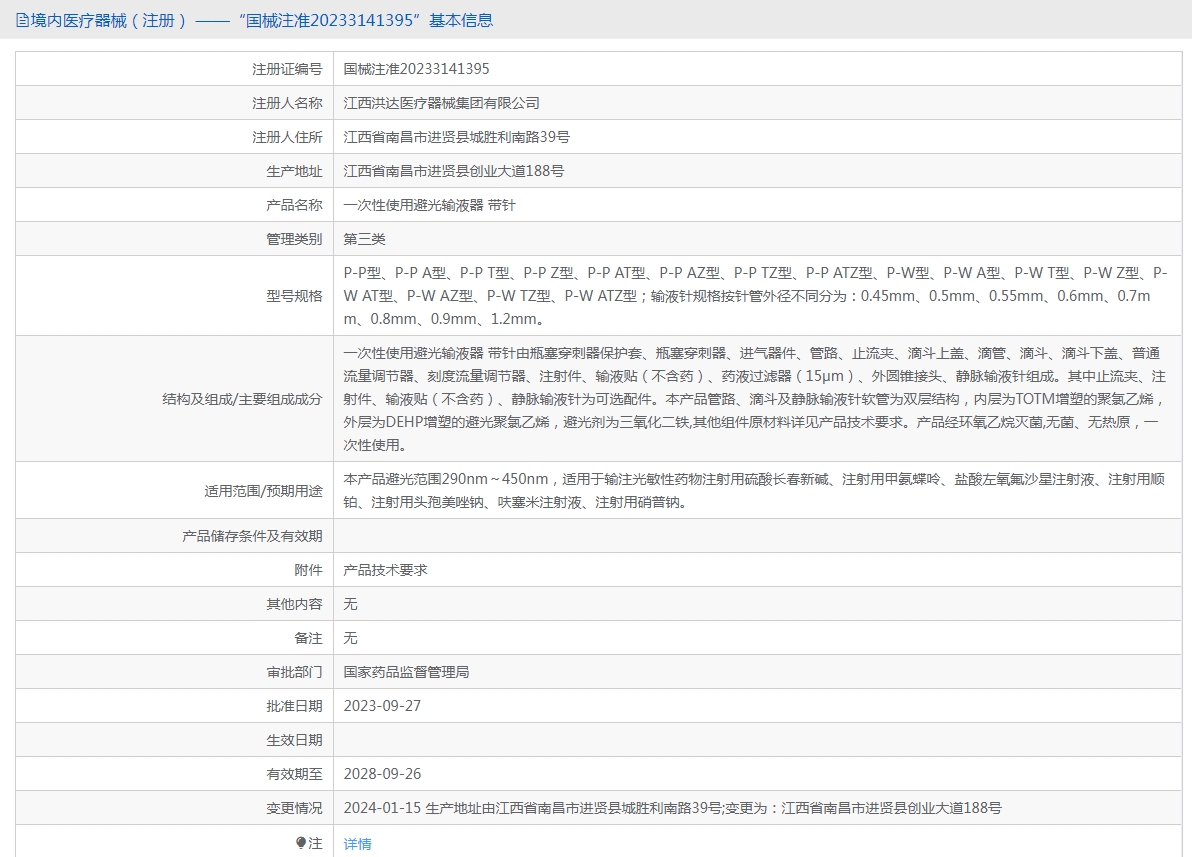Click the intended use text 本产品避光范围290nm～450nm
The image size is (1192, 857).
coord(754,490)
